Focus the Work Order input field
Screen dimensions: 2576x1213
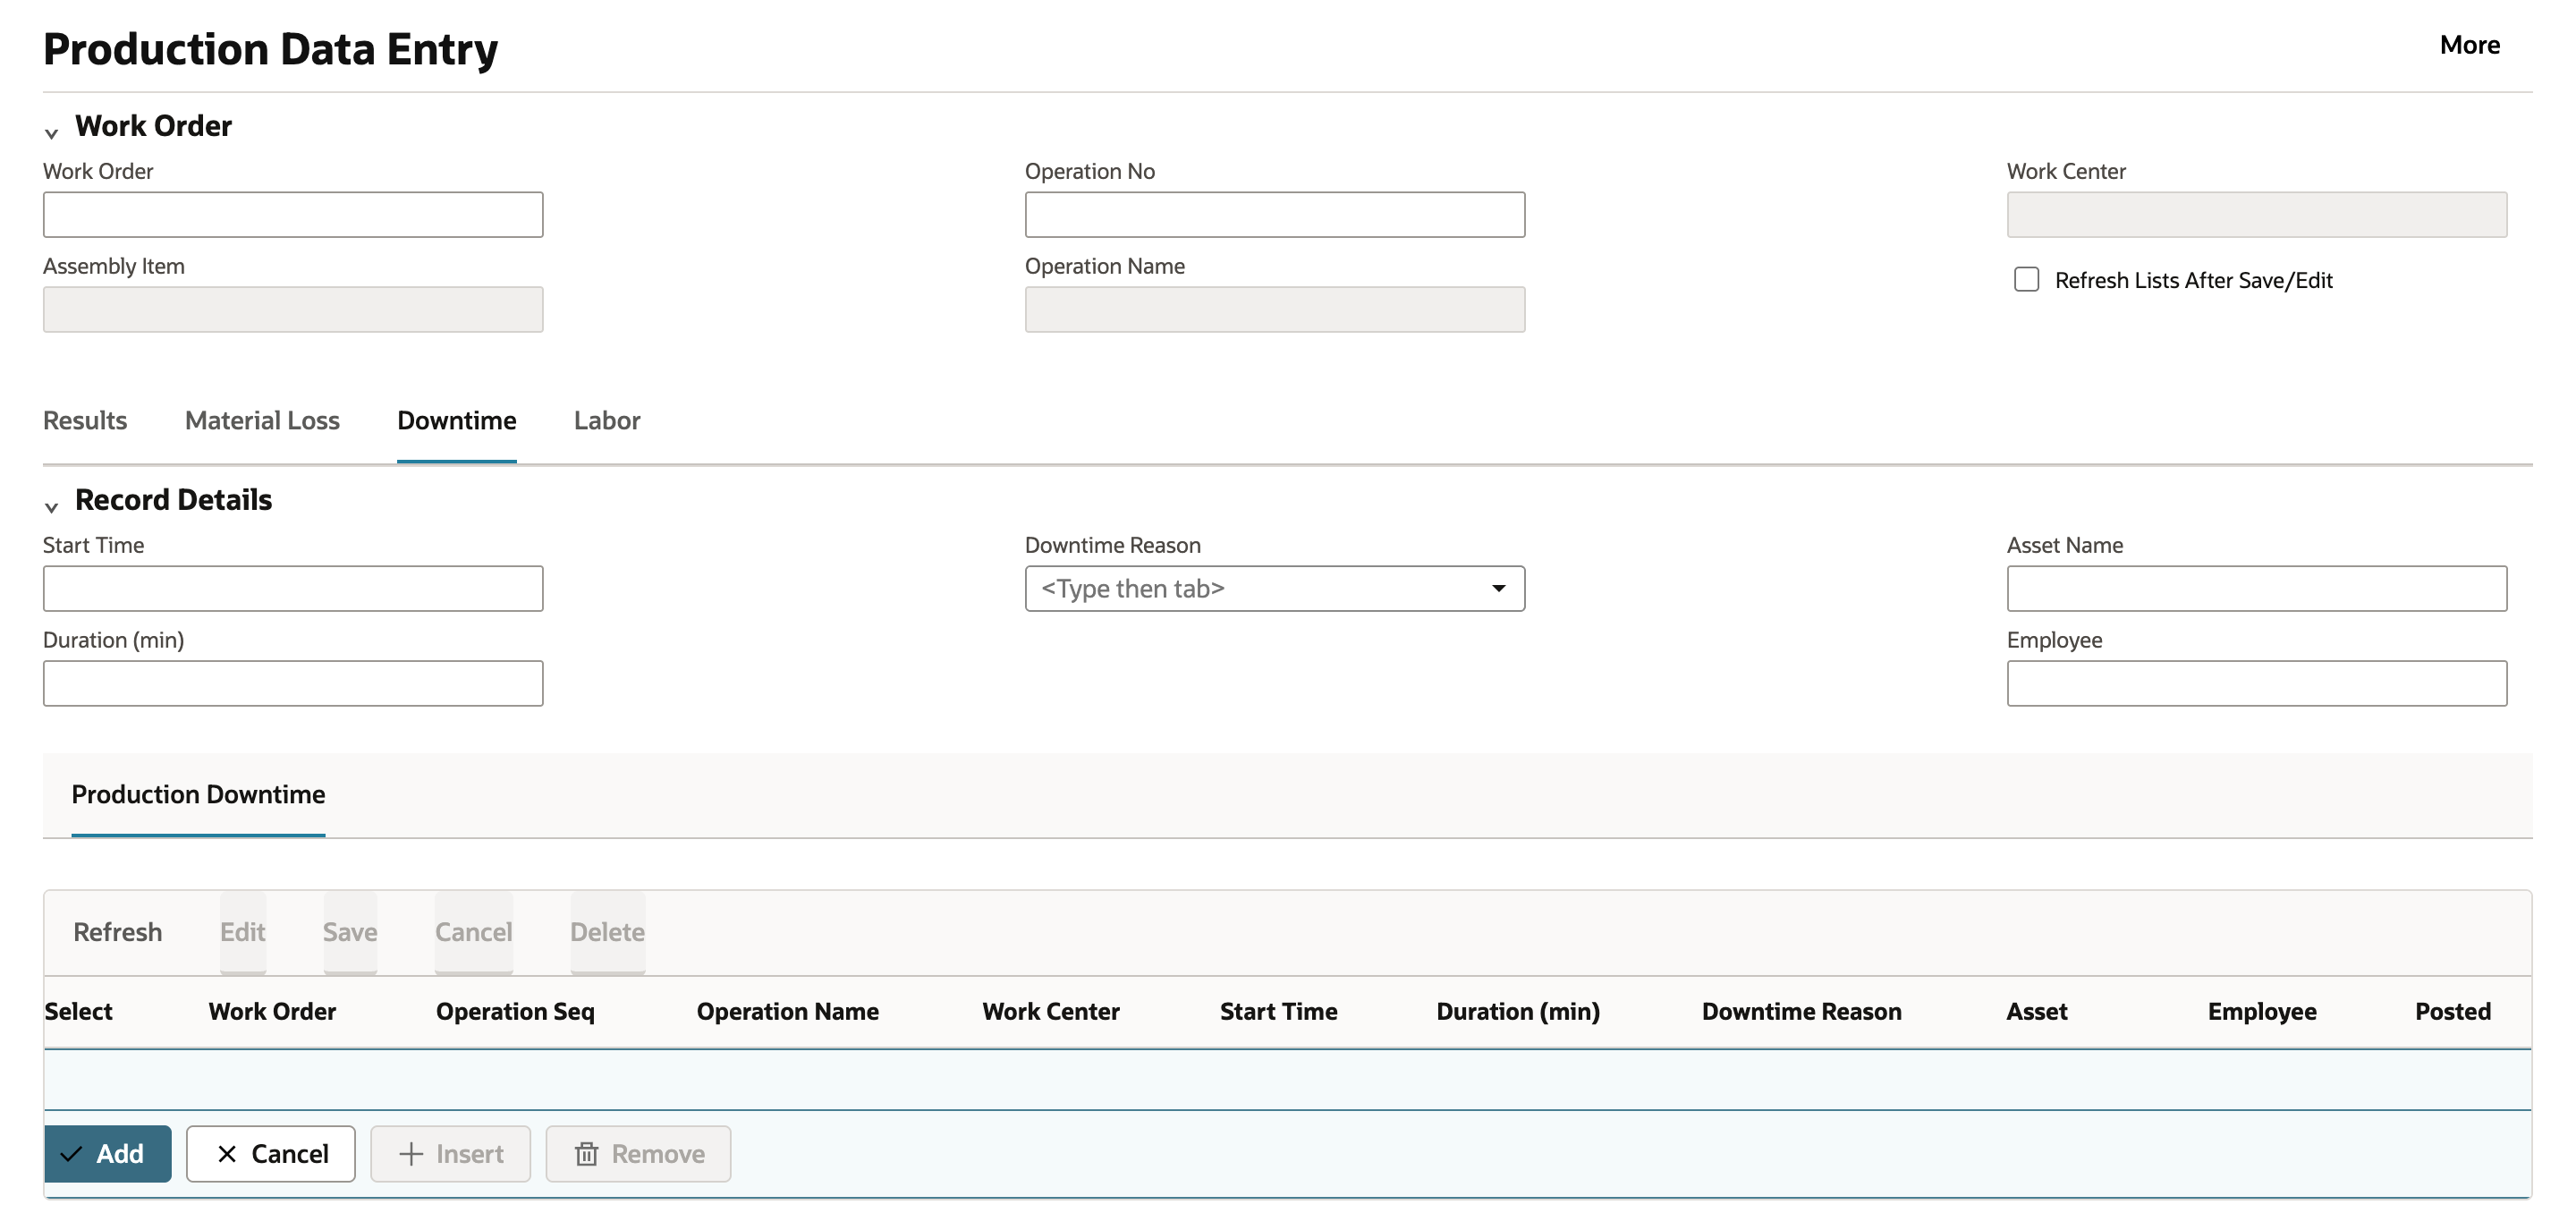[x=293, y=214]
